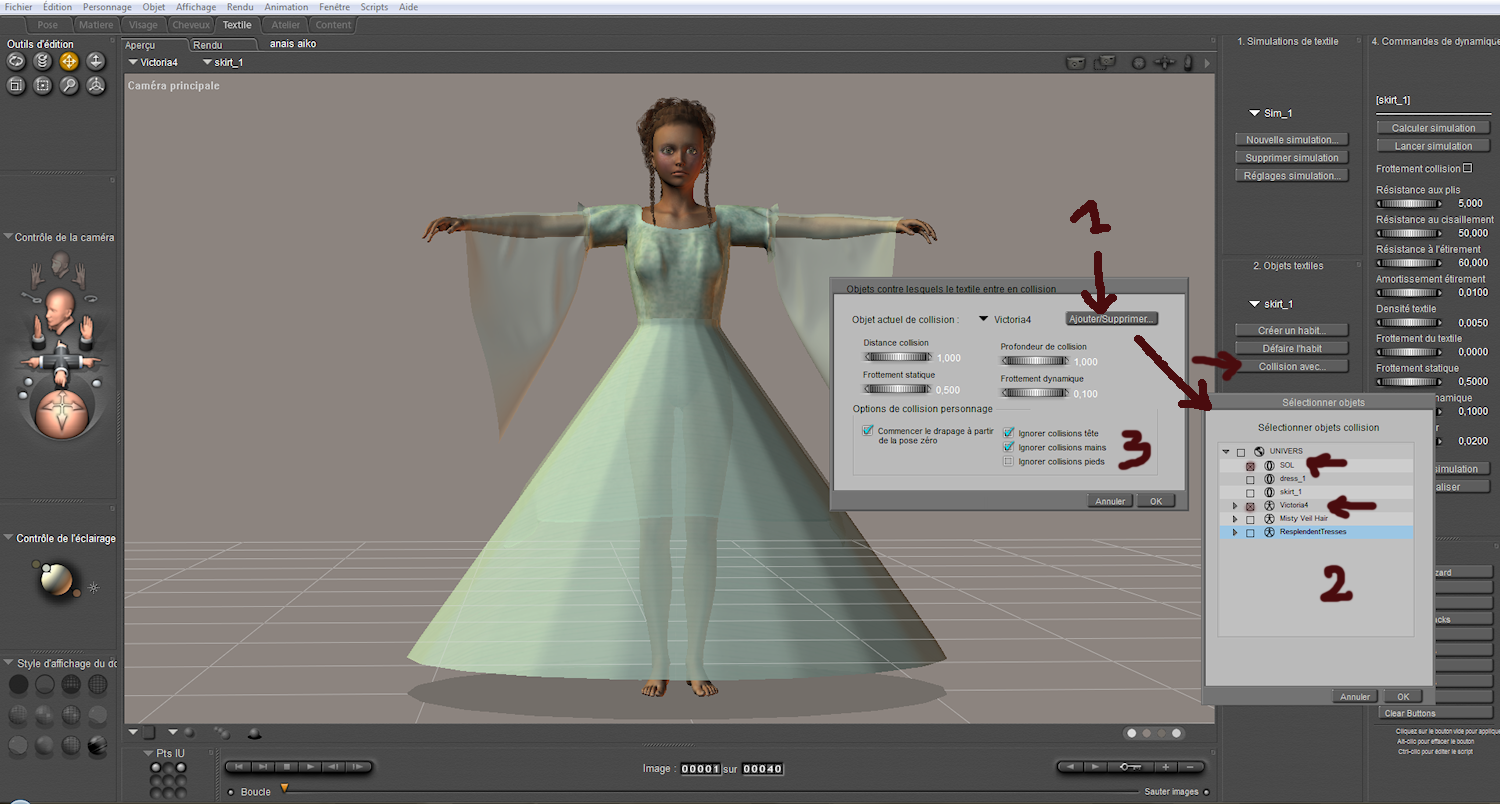Click the ground shadow icon below preview
1500x804 pixels.
[254, 734]
